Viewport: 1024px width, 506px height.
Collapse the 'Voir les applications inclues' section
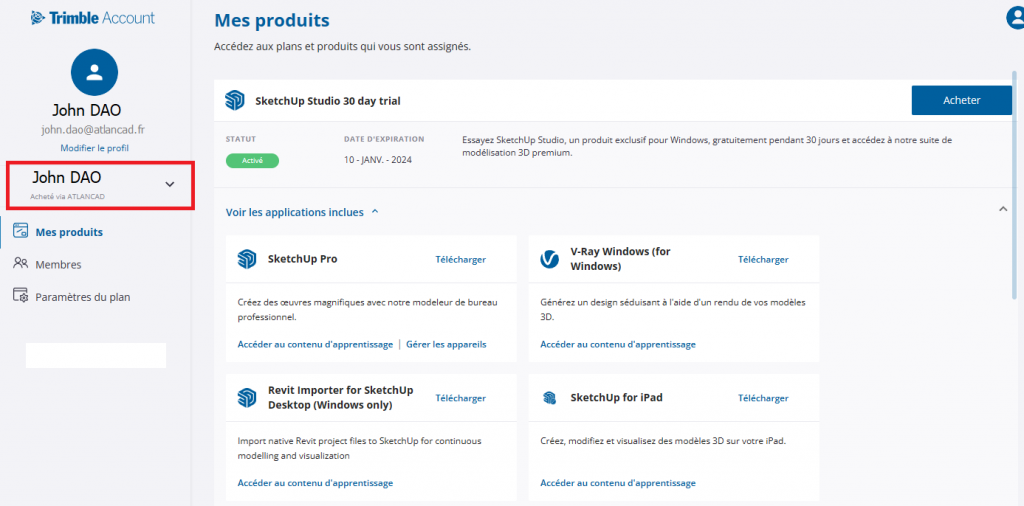pos(375,212)
